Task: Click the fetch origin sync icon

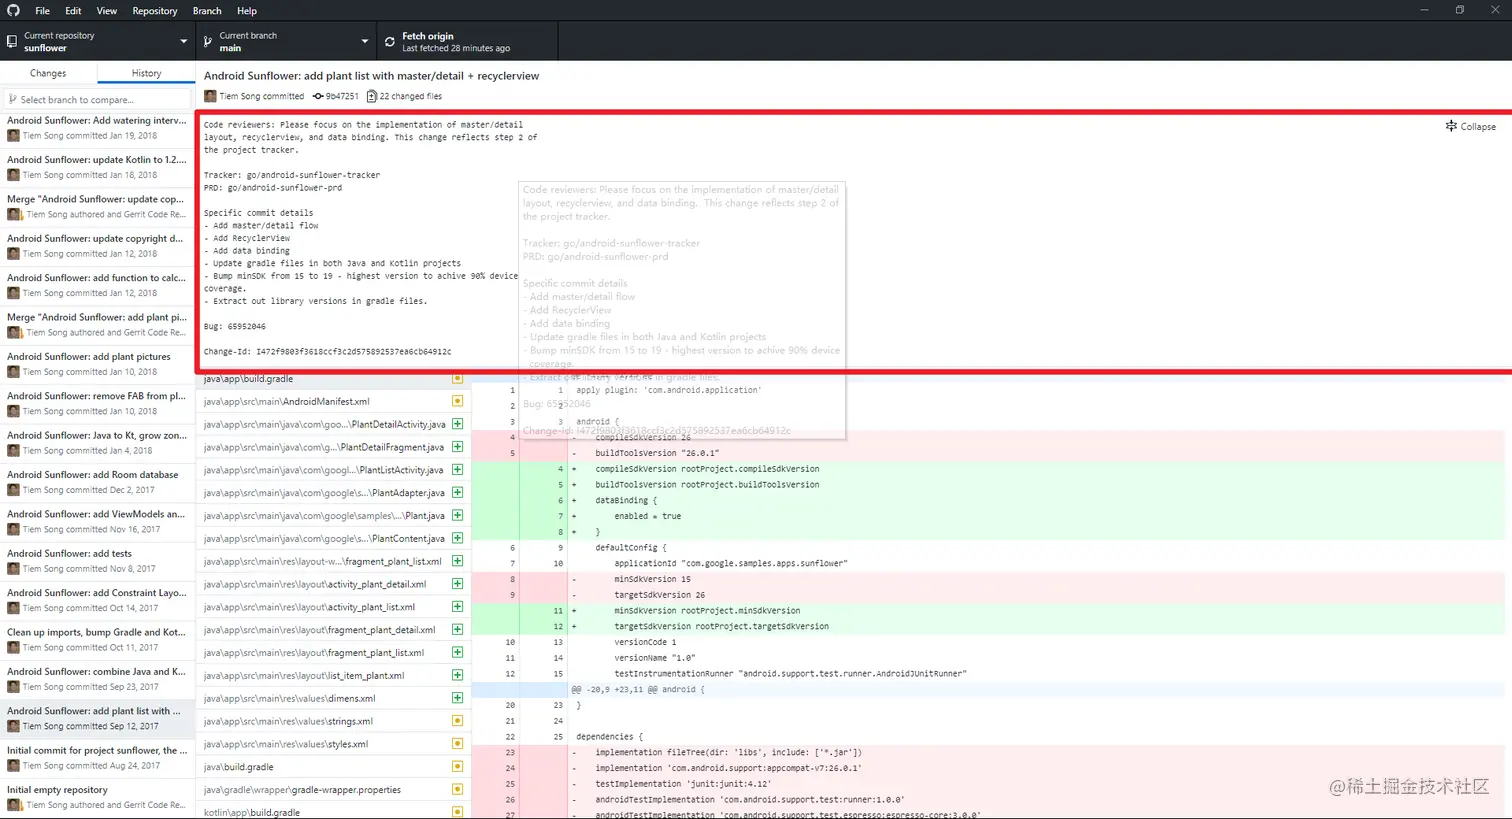Action: point(389,42)
